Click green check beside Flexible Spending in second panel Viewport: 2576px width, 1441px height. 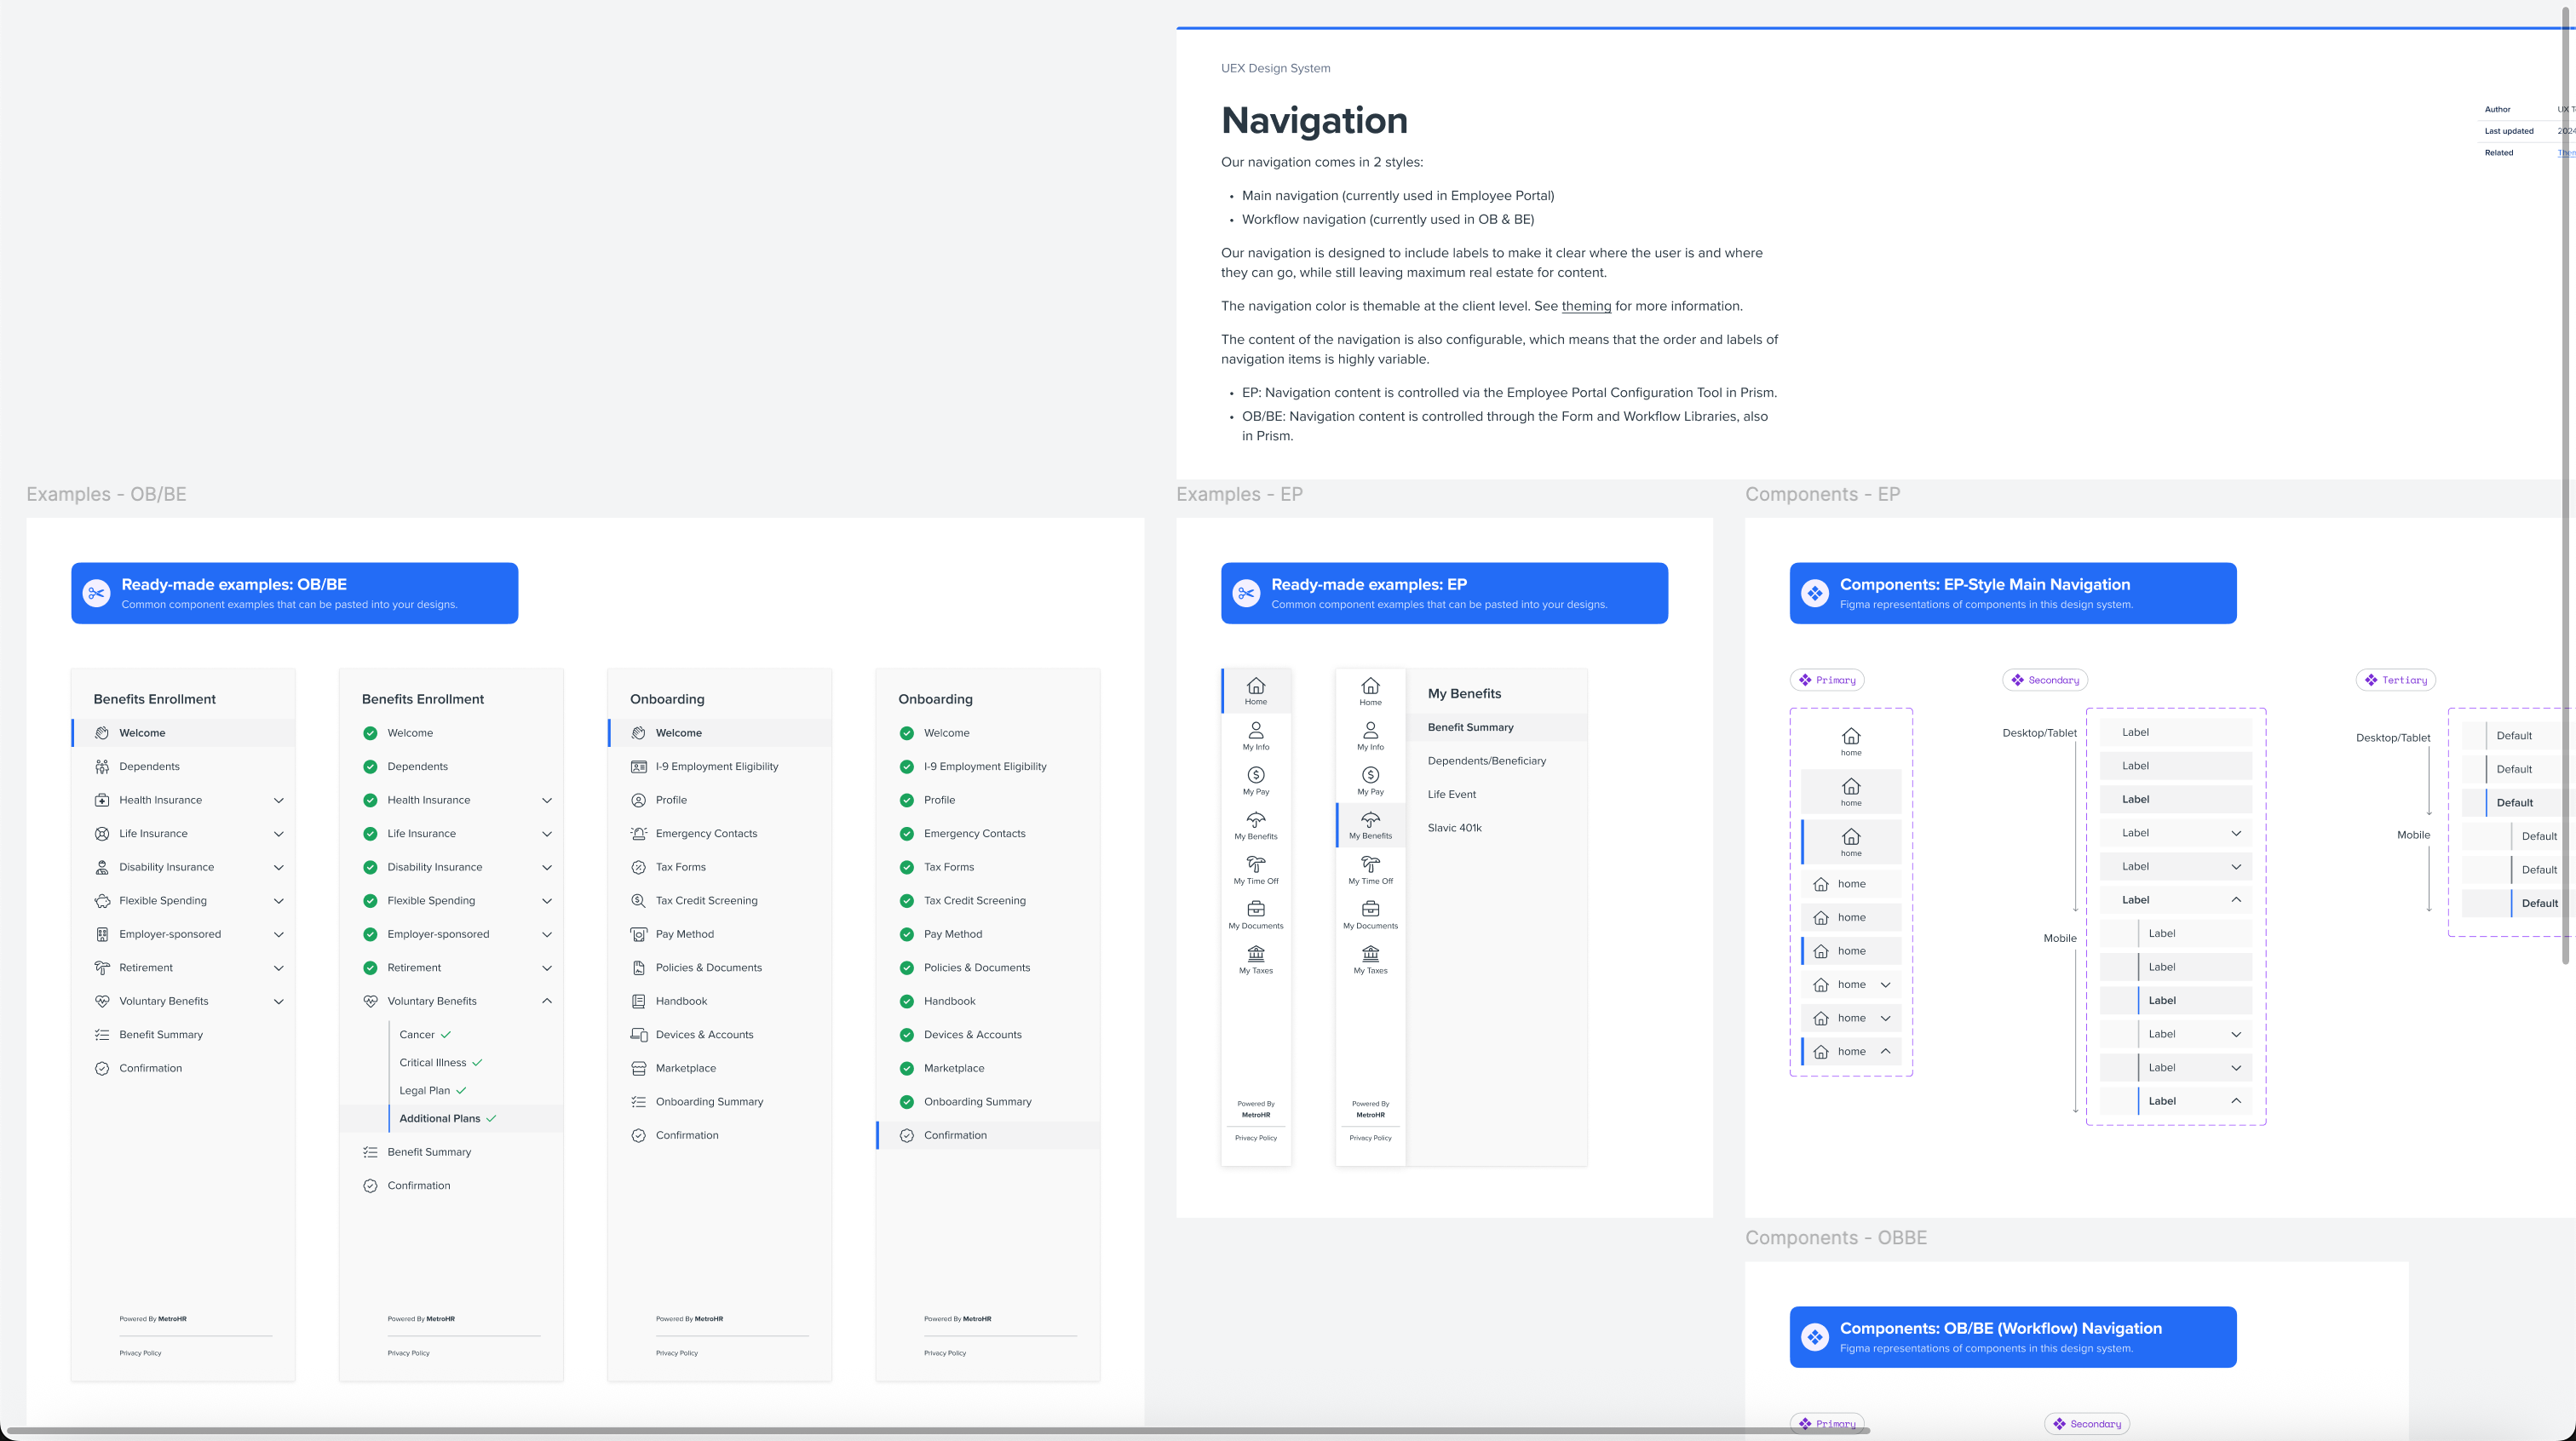[370, 901]
